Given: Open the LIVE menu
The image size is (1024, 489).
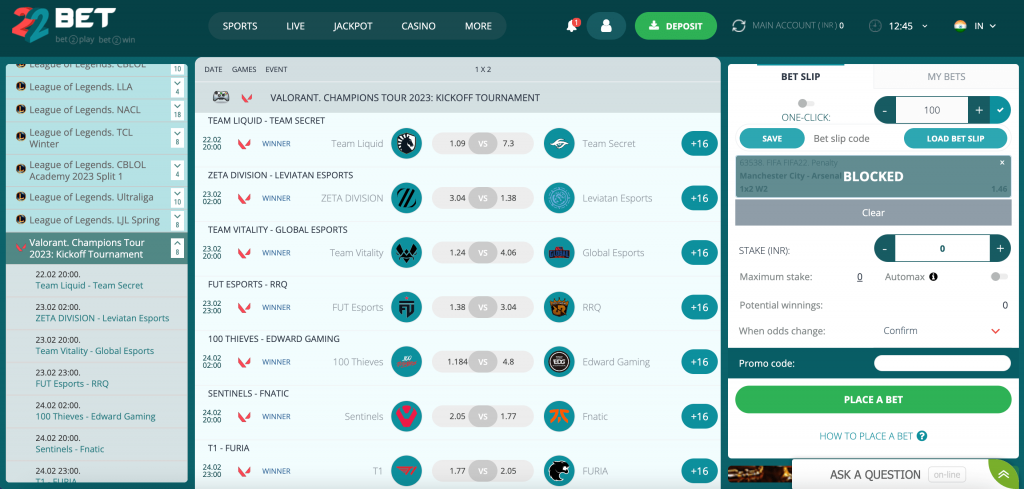Looking at the screenshot, I should point(295,26).
